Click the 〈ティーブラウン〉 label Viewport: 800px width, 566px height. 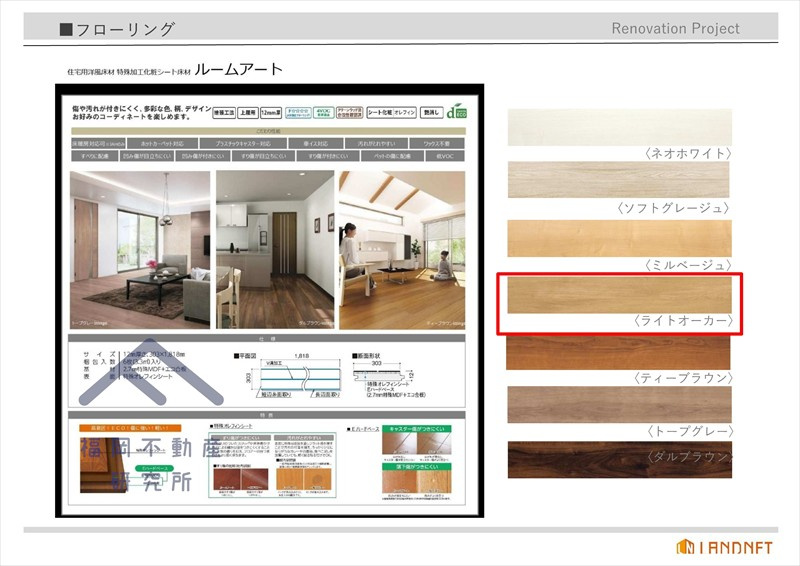(683, 378)
